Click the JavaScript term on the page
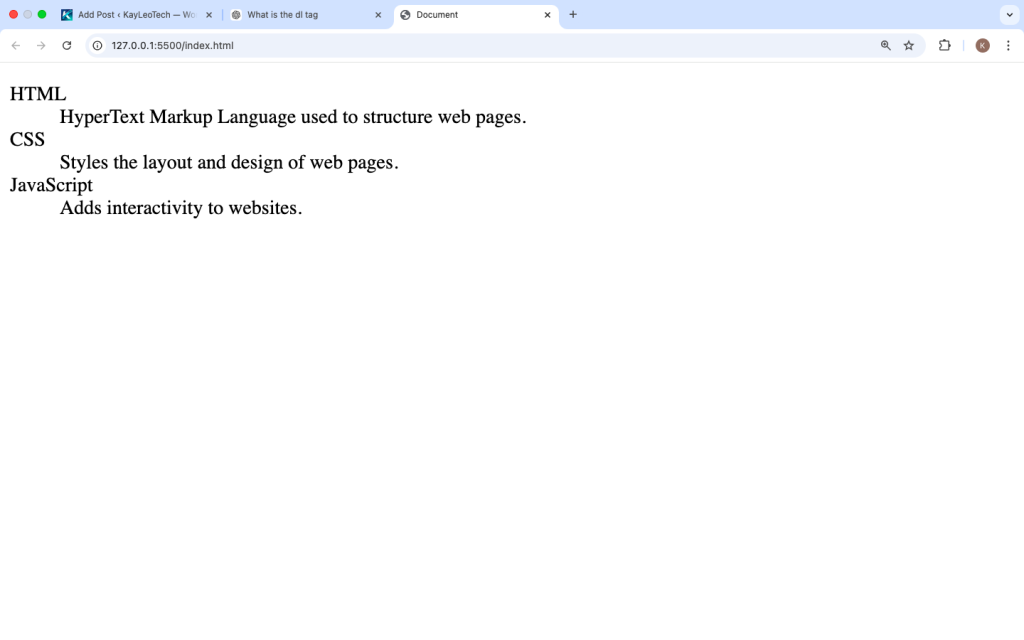This screenshot has height=640, width=1024. (x=51, y=185)
